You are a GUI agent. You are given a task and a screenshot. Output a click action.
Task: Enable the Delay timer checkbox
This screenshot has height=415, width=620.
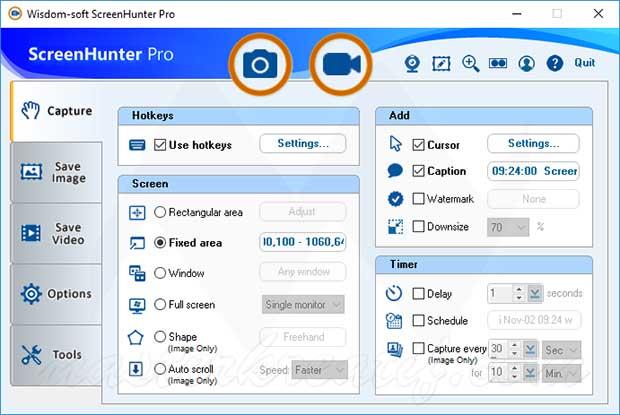click(x=418, y=294)
